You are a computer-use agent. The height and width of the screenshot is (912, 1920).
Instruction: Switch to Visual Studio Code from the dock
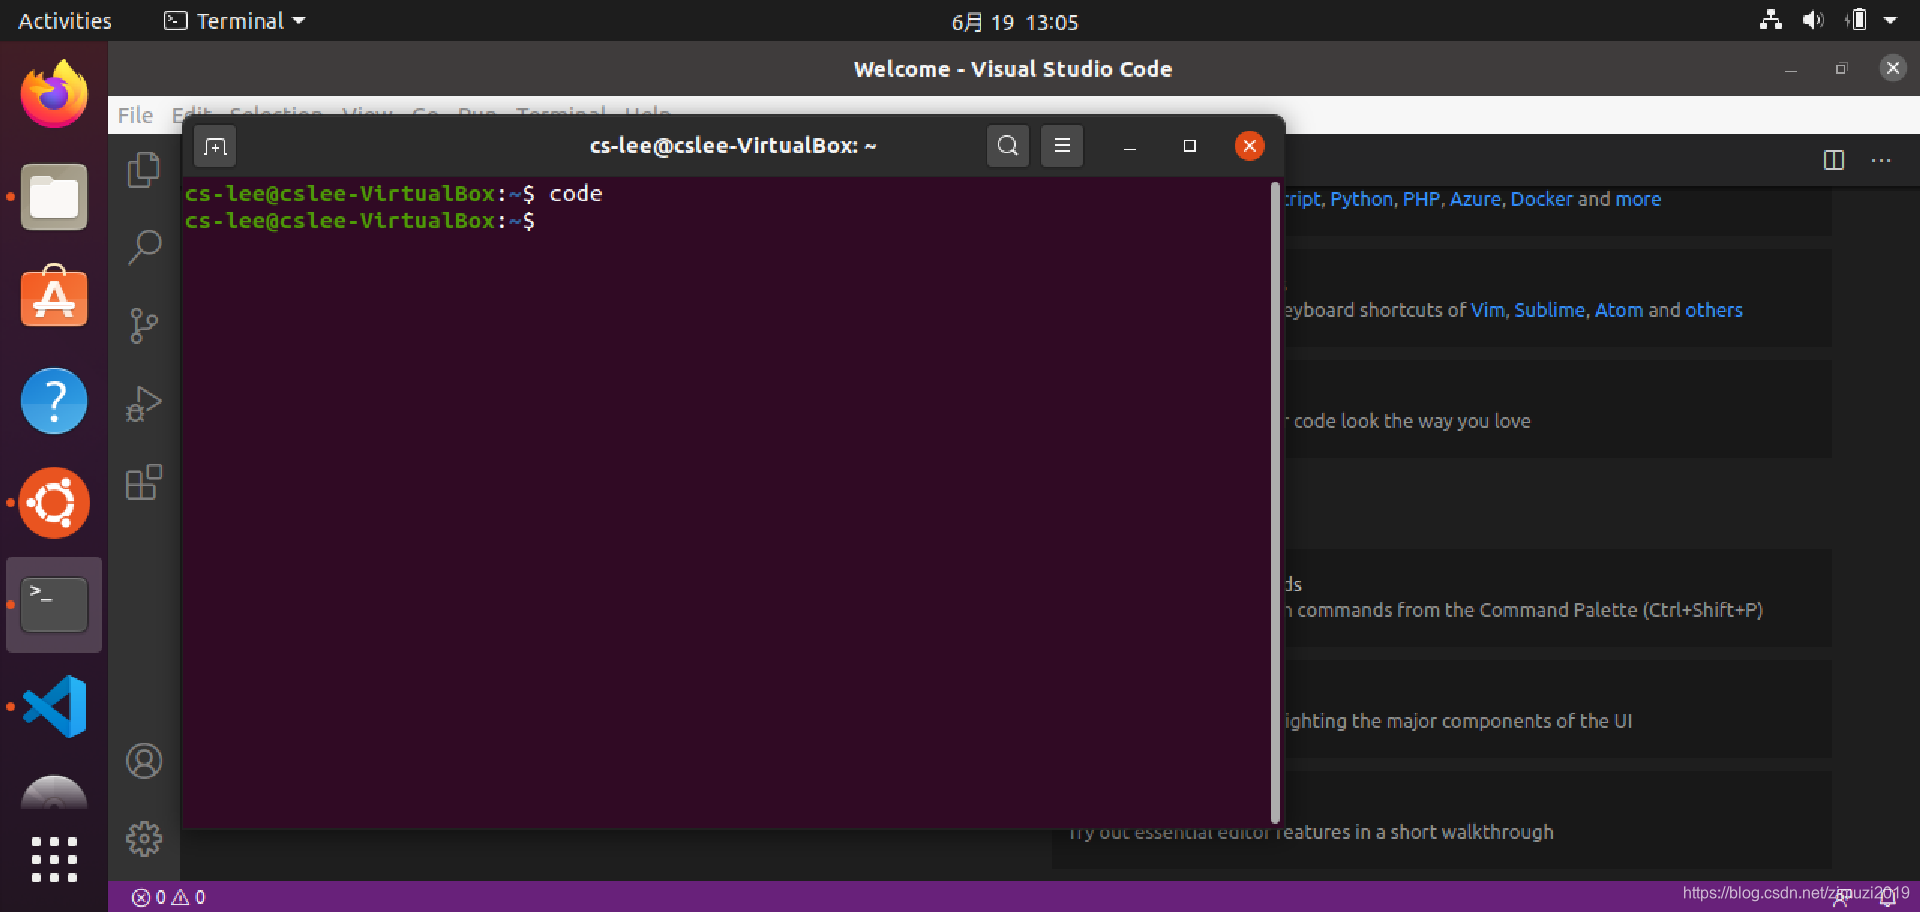54,706
